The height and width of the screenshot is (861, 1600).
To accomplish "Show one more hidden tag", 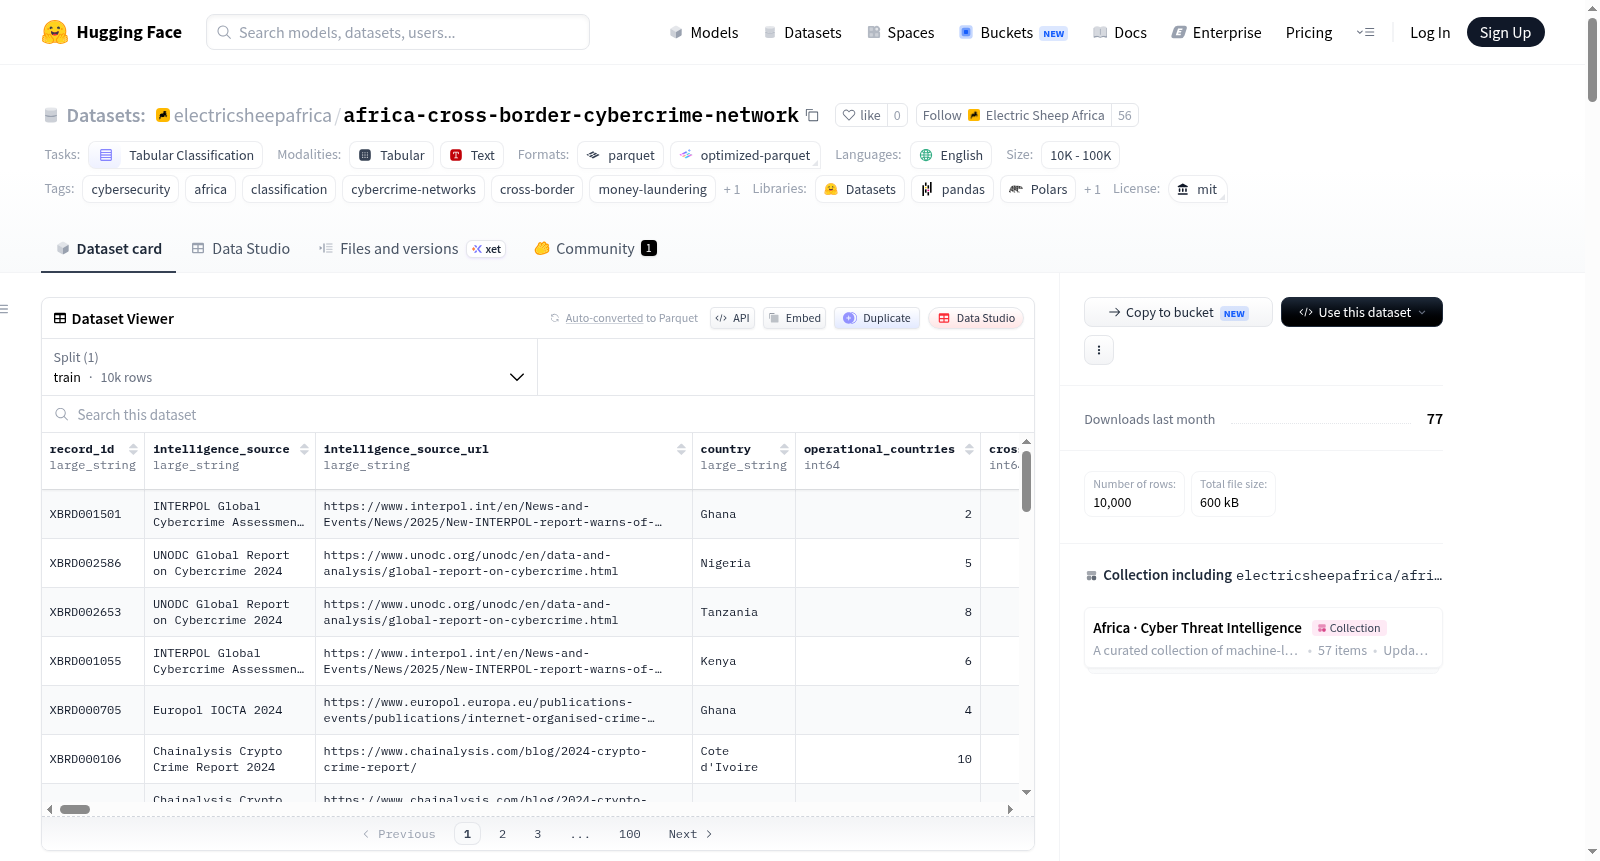I will pyautogui.click(x=732, y=189).
